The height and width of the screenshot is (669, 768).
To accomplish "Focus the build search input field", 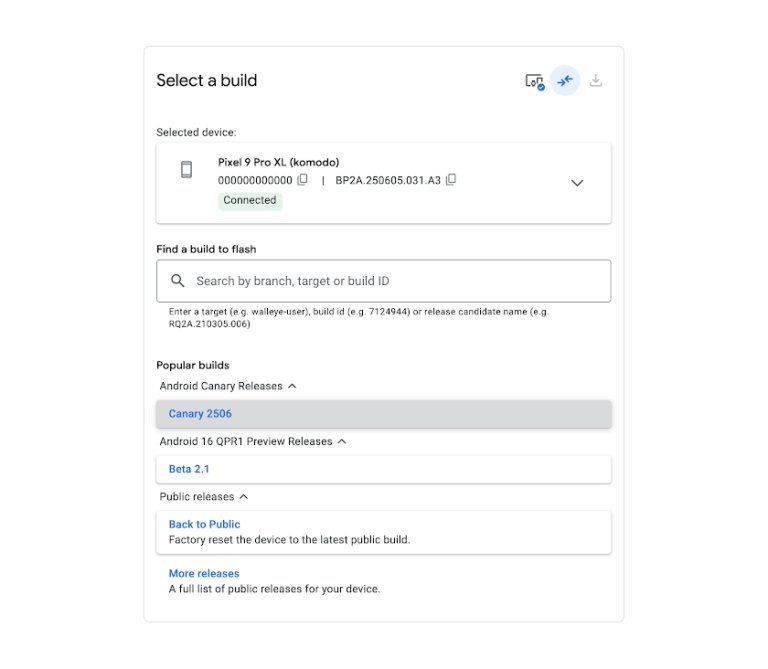I will [x=395, y=281].
